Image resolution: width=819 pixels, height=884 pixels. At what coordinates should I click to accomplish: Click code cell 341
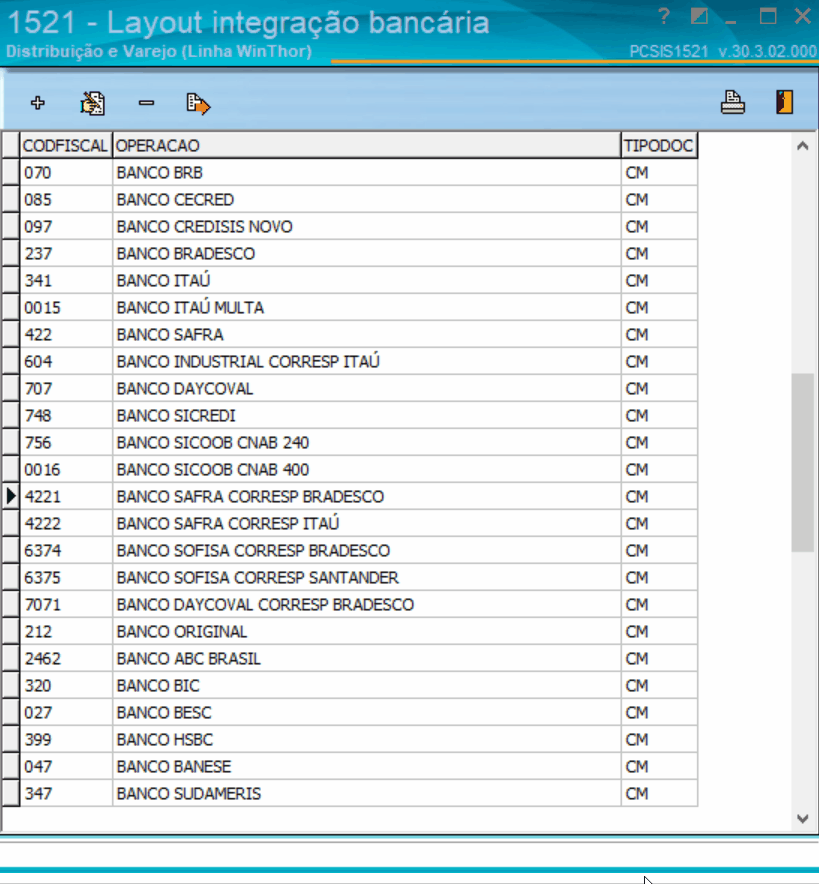click(66, 280)
